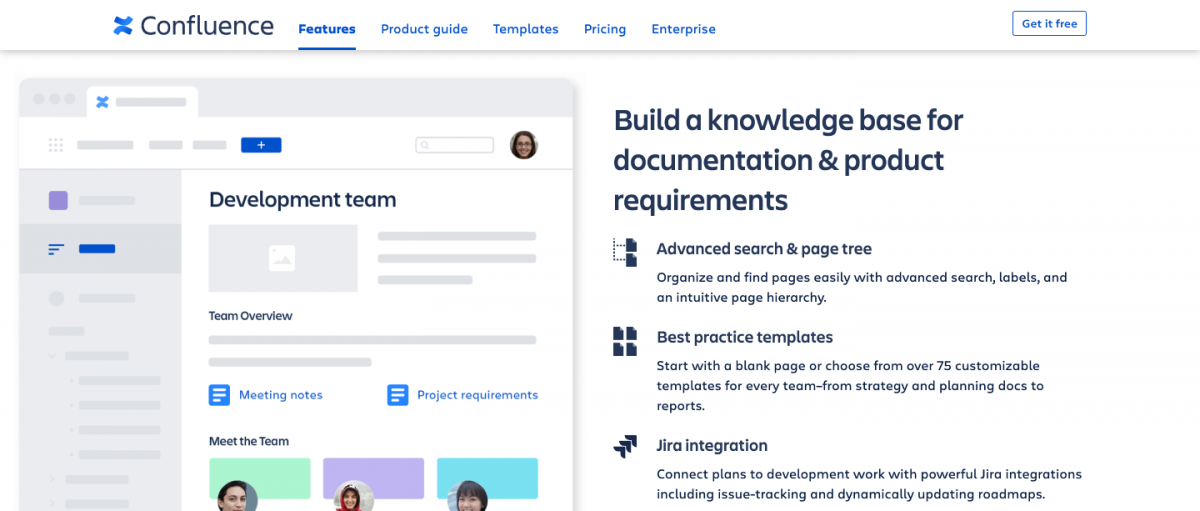Click the Meet the Team heading
Image resolution: width=1200 pixels, height=511 pixels.
[248, 441]
